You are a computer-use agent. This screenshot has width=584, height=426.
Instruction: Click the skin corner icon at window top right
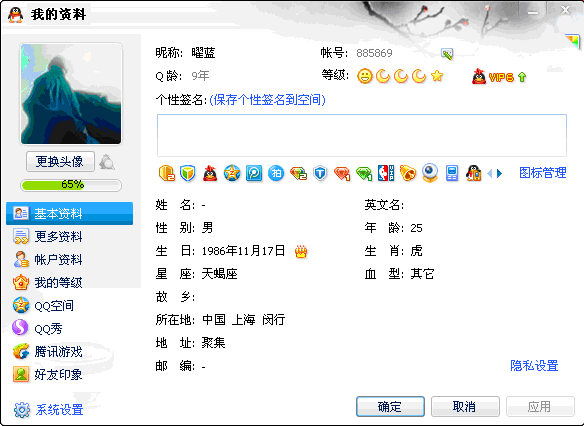[573, 41]
